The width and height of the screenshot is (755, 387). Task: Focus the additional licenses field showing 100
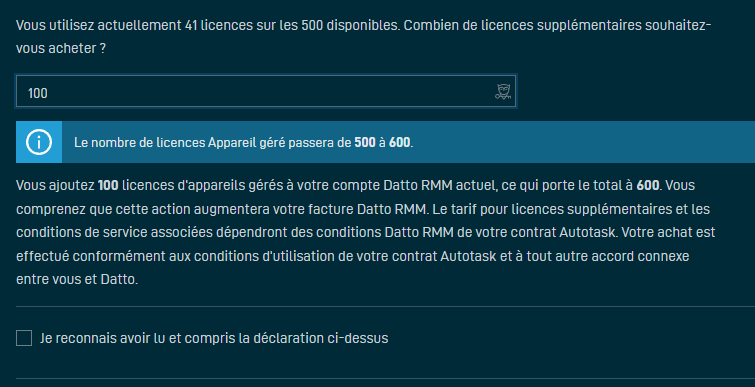pos(266,91)
